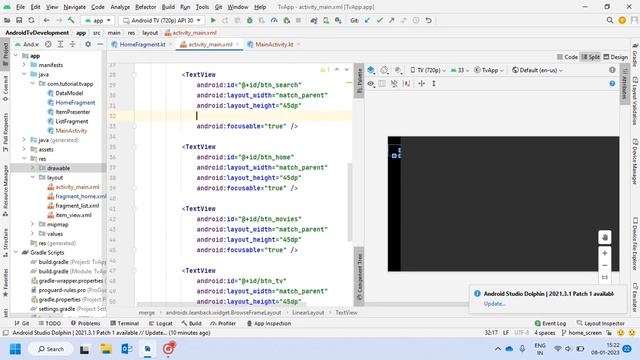Click the Update... link in notification
The image size is (640, 360).
point(495,304)
